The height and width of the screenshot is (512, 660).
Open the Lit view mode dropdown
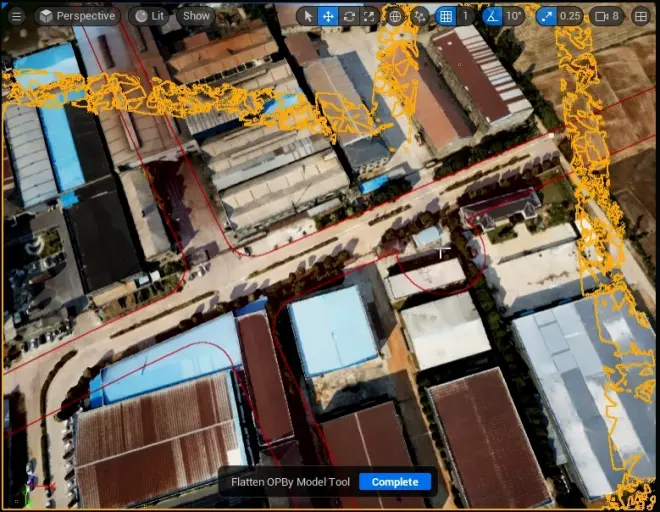(x=149, y=16)
